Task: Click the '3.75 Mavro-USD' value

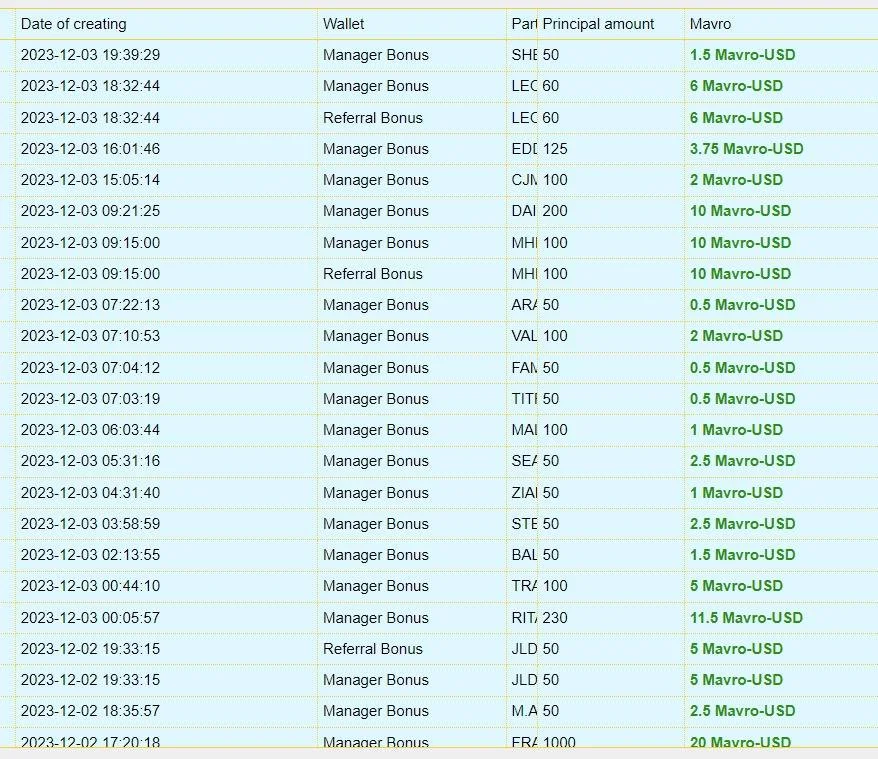Action: (746, 149)
